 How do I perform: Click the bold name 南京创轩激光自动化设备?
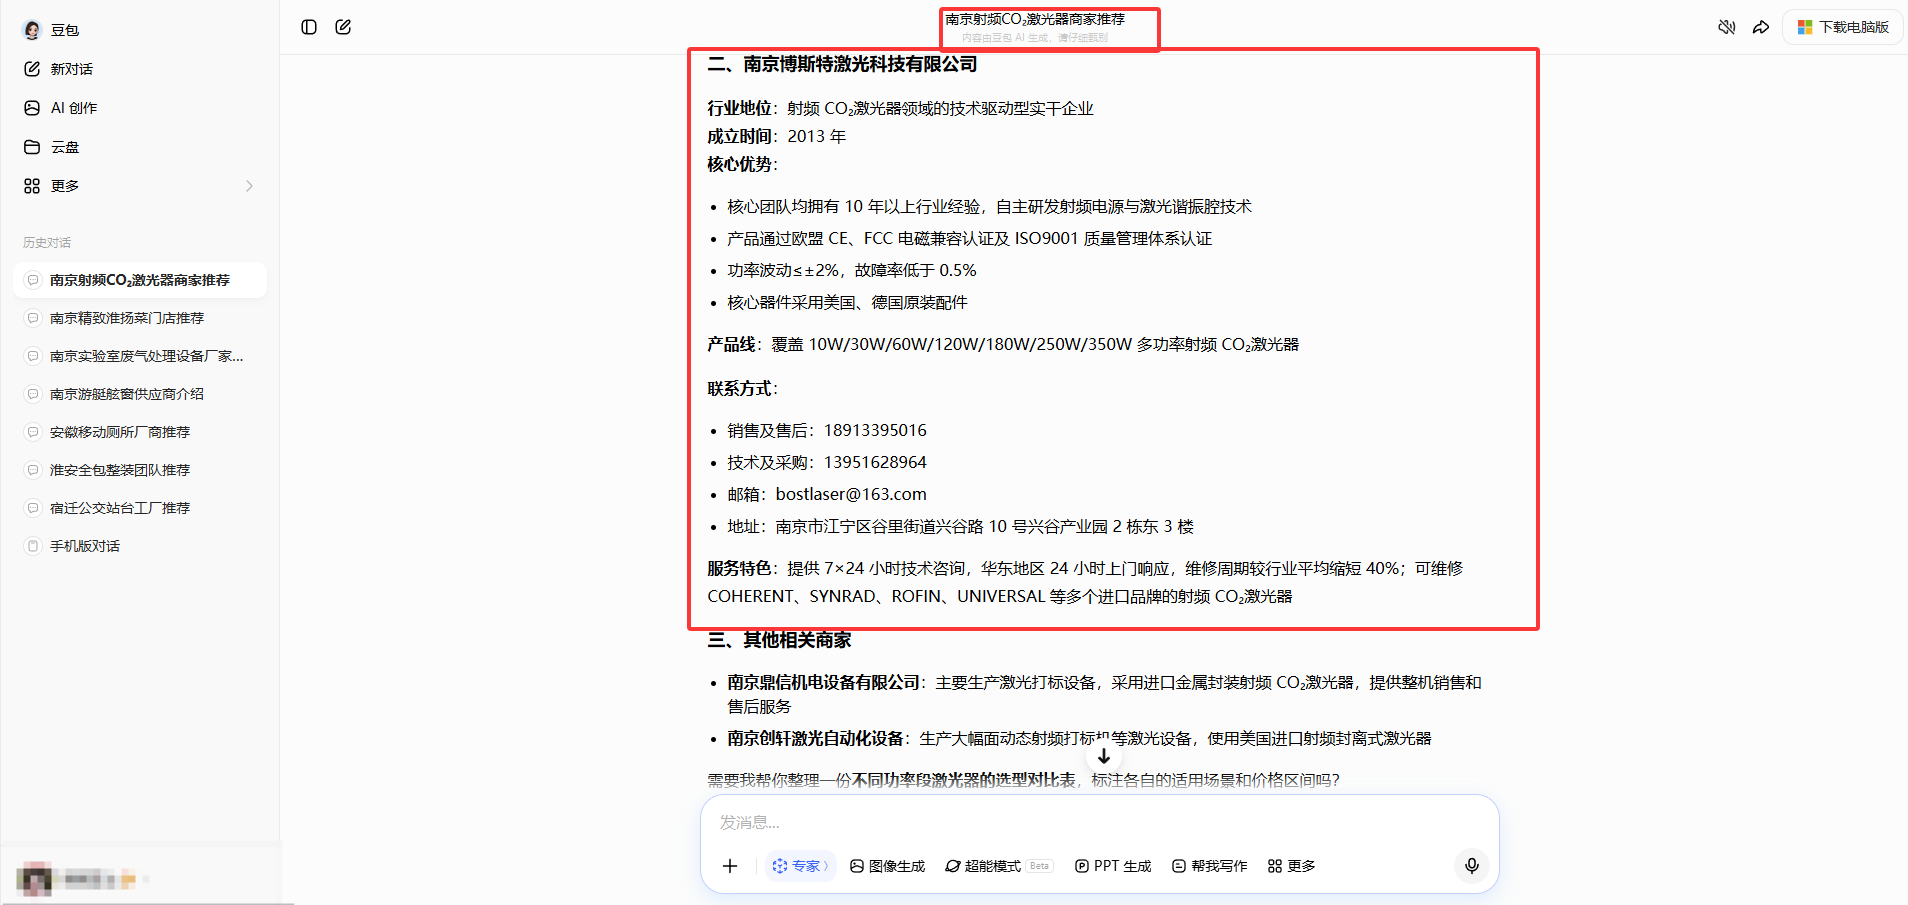coord(815,738)
